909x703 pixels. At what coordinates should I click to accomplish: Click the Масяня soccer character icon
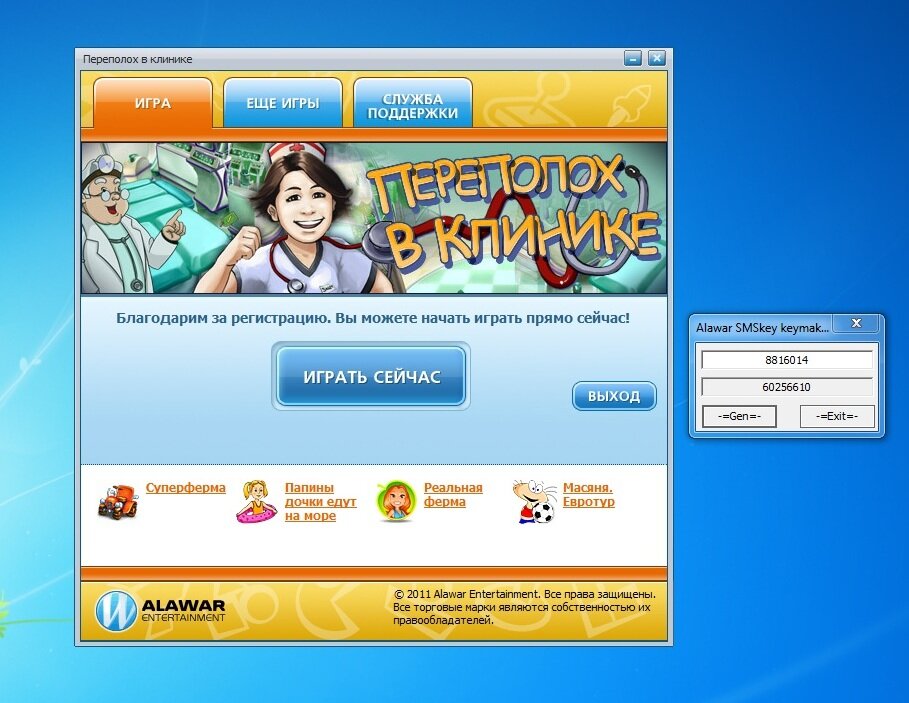click(534, 501)
